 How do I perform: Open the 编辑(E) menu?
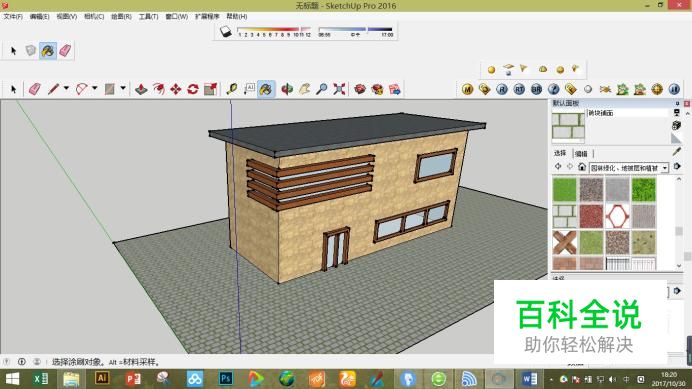click(x=39, y=16)
